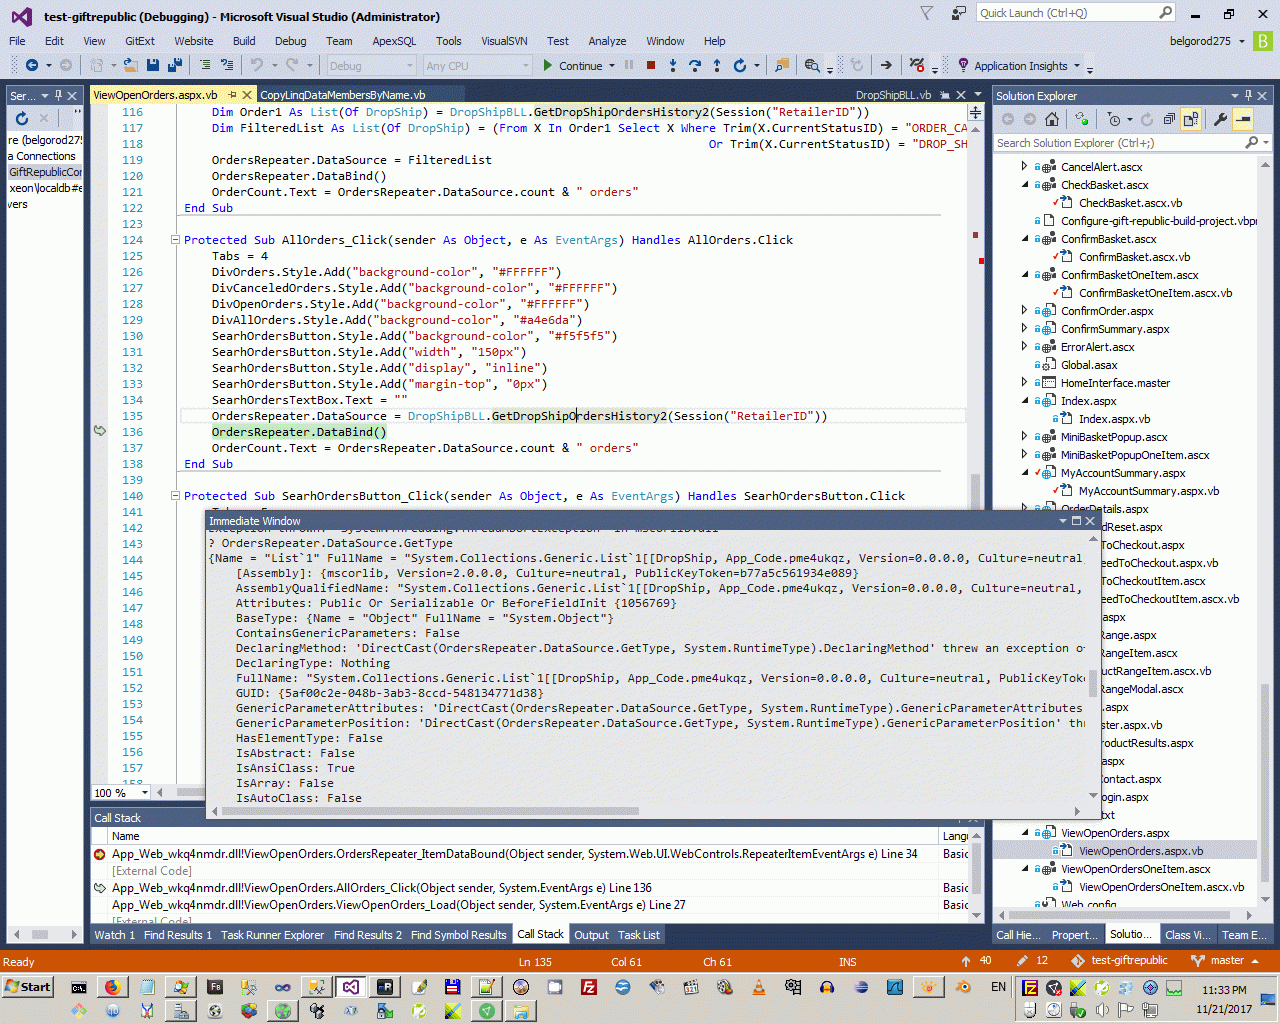Restart debugging with the circular arrow
This screenshot has height=1024, width=1280.
pos(740,65)
